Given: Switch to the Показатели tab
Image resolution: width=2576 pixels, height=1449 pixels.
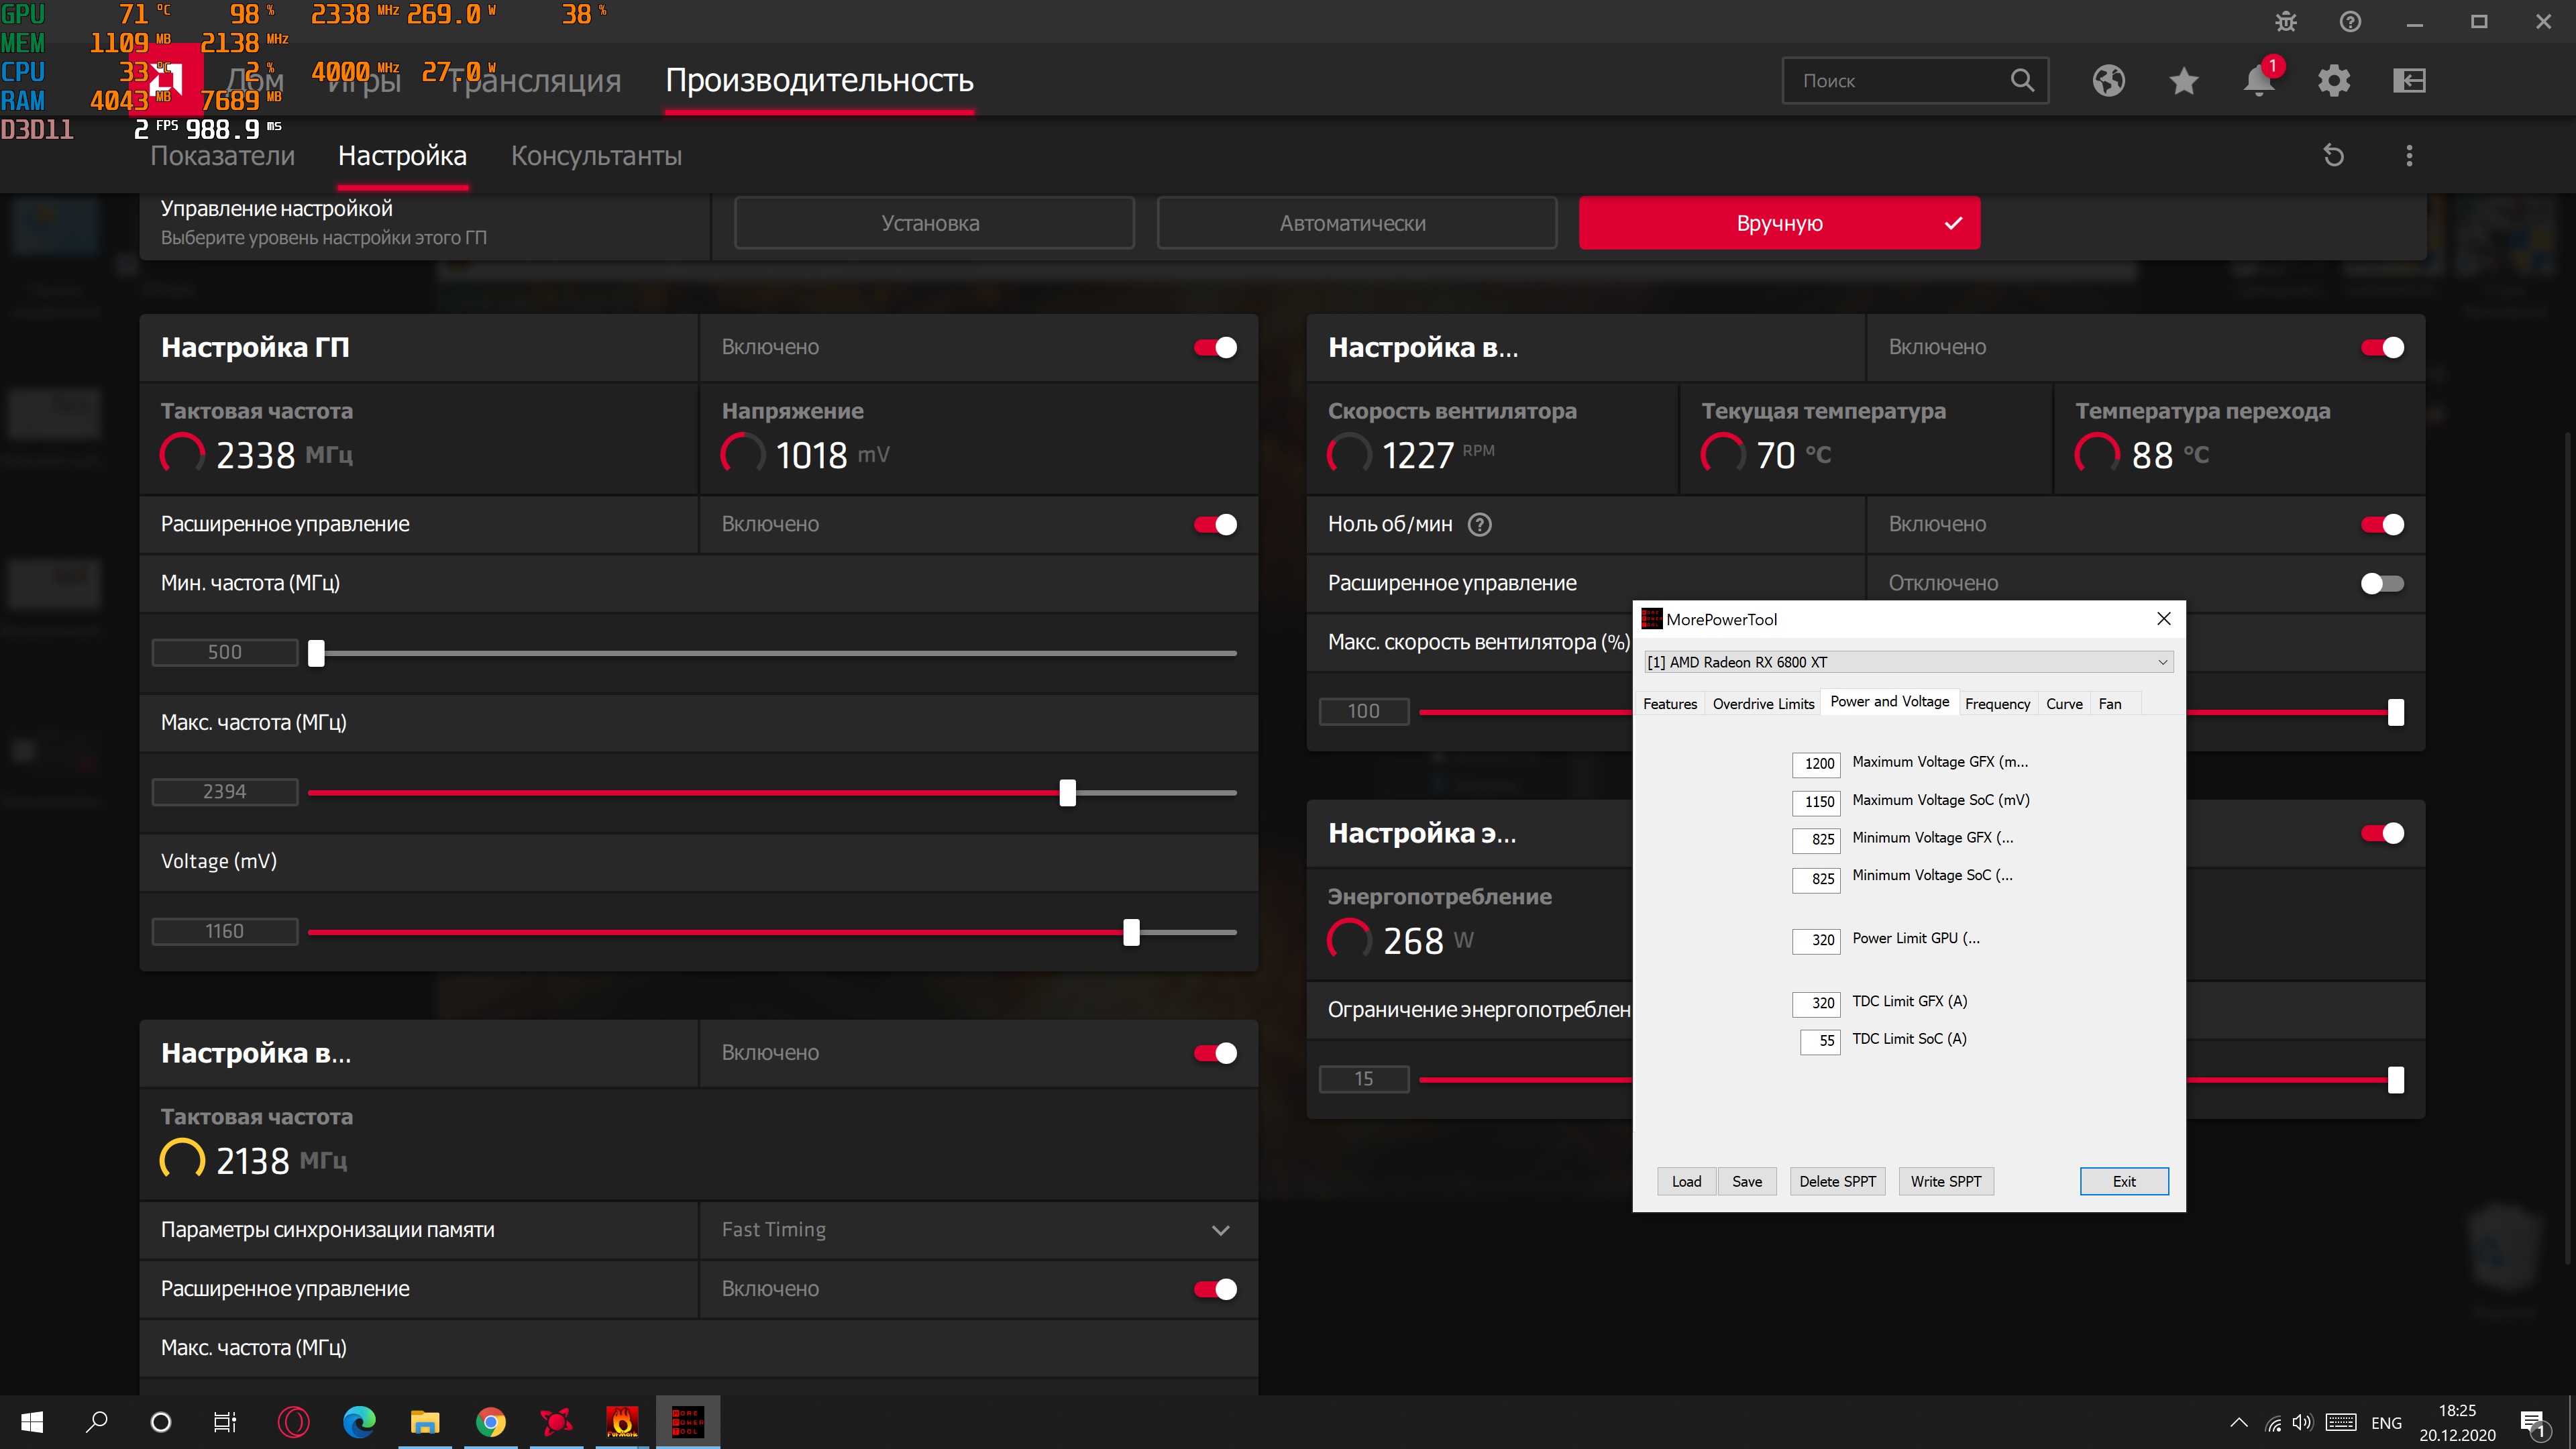Looking at the screenshot, I should [222, 156].
